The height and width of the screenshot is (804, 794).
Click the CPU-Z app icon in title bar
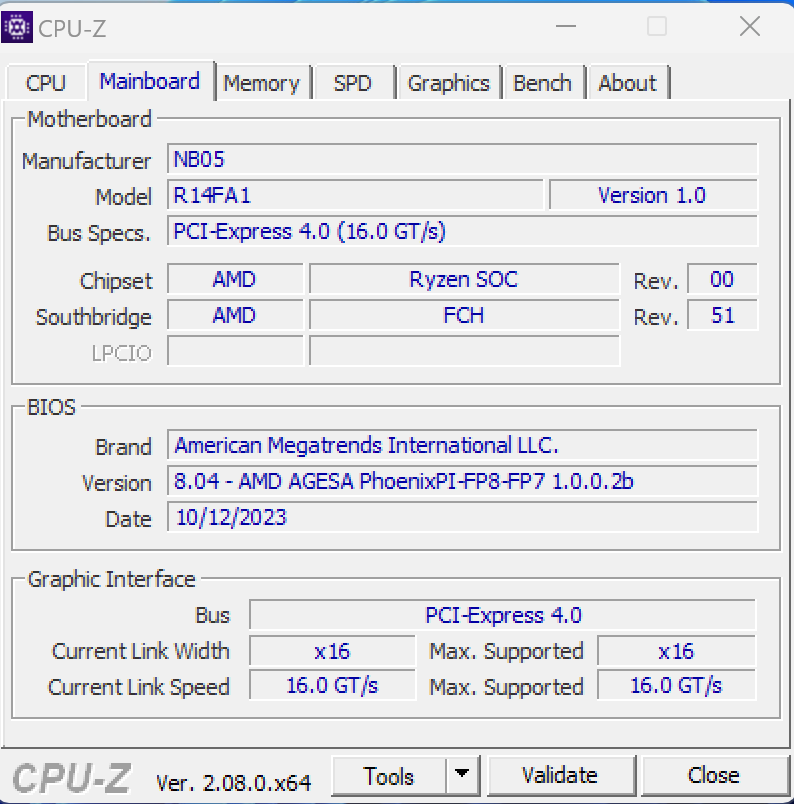pos(17,27)
